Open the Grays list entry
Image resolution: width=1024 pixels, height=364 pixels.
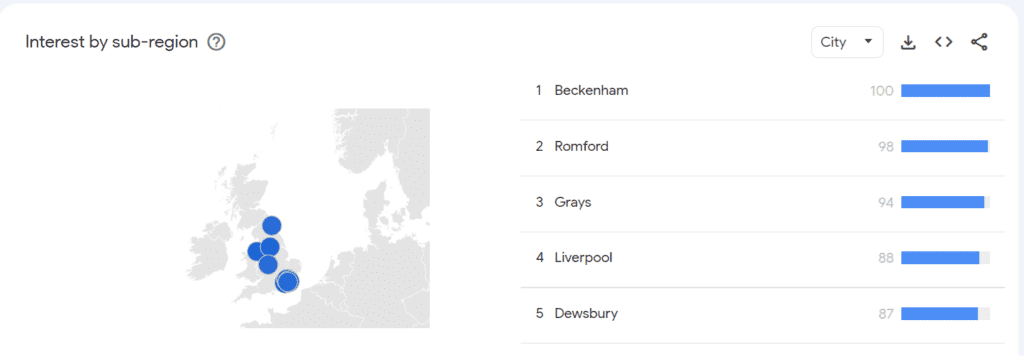click(x=762, y=203)
